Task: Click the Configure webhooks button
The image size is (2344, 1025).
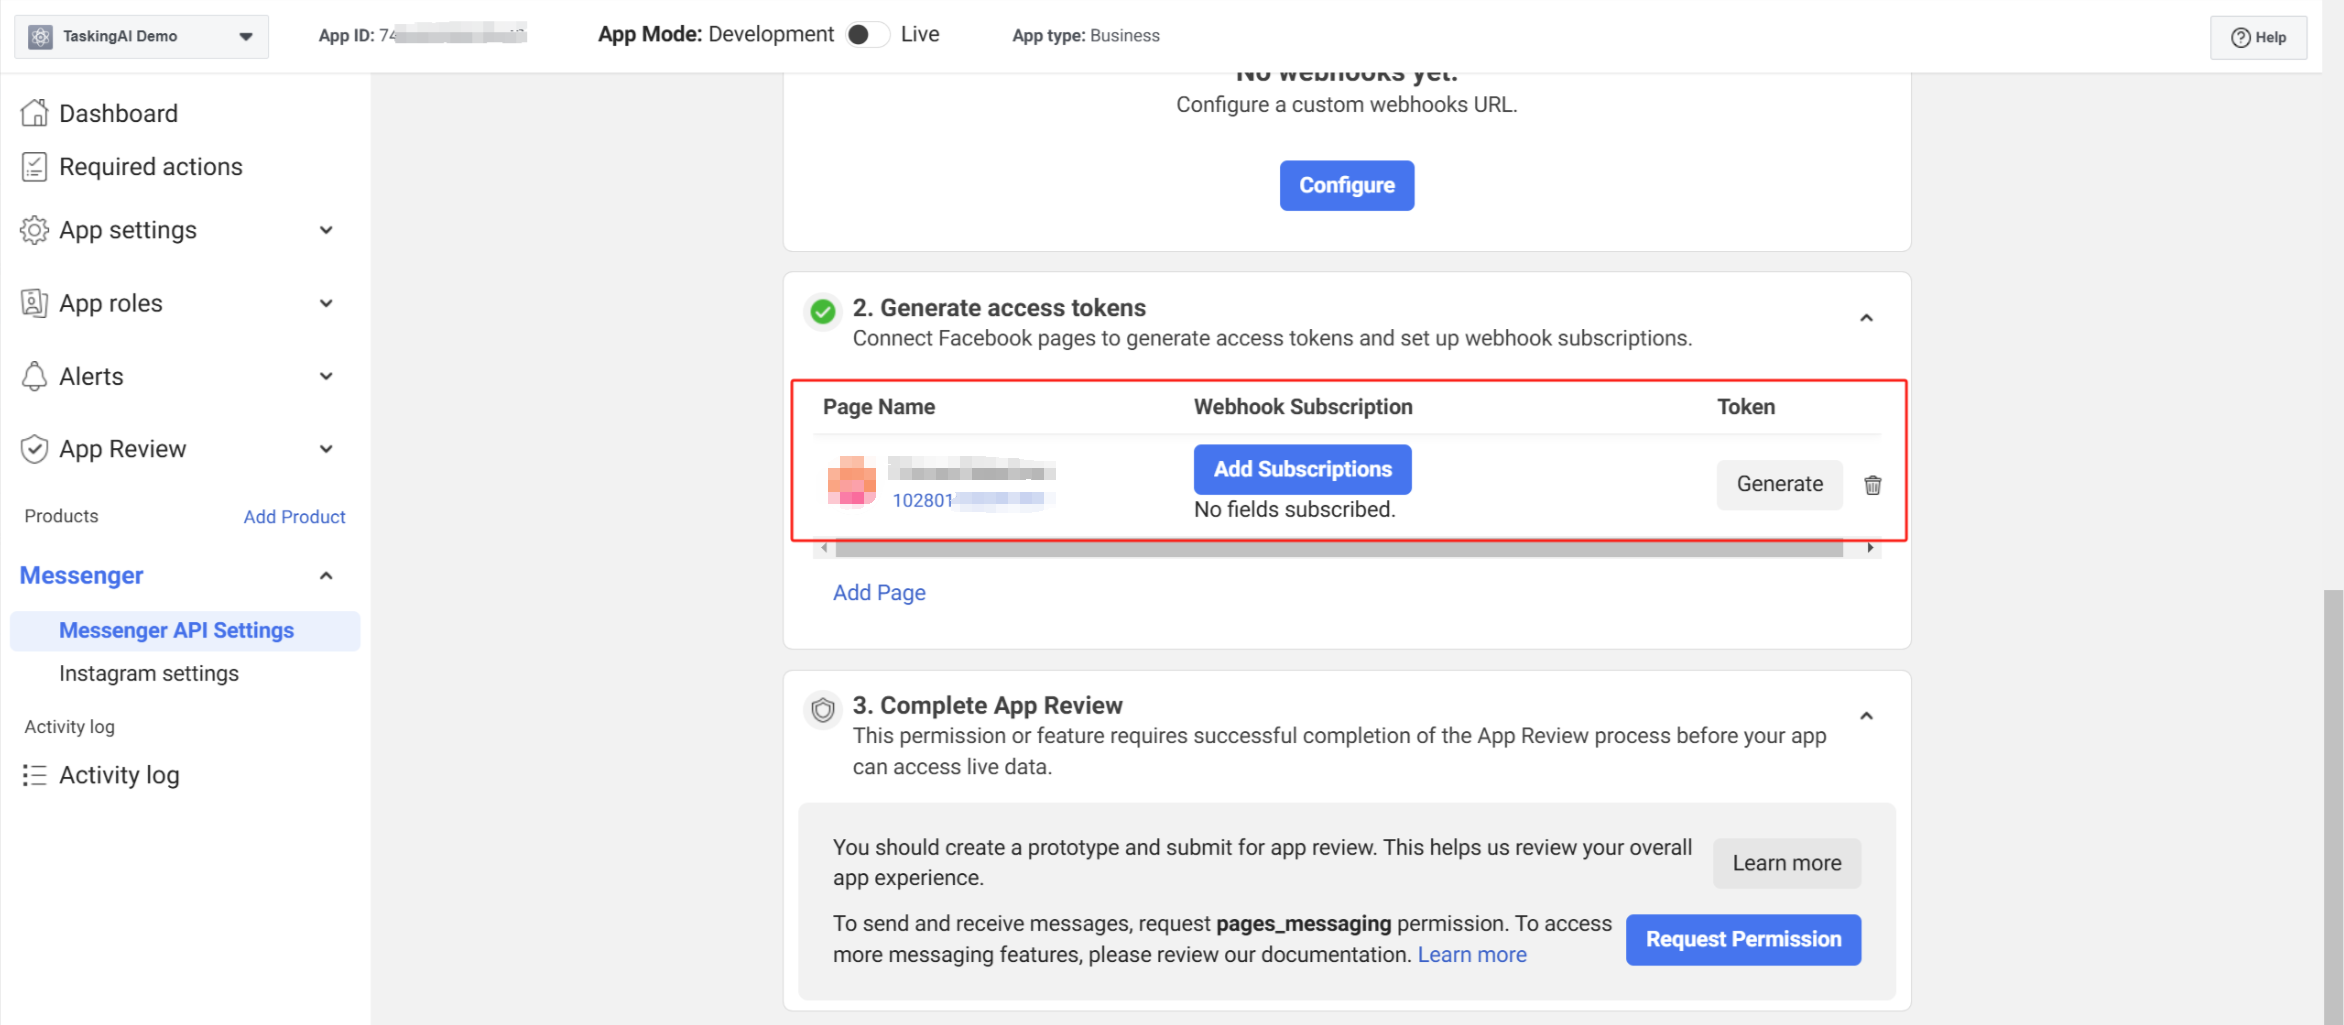Action: pyautogui.click(x=1346, y=185)
